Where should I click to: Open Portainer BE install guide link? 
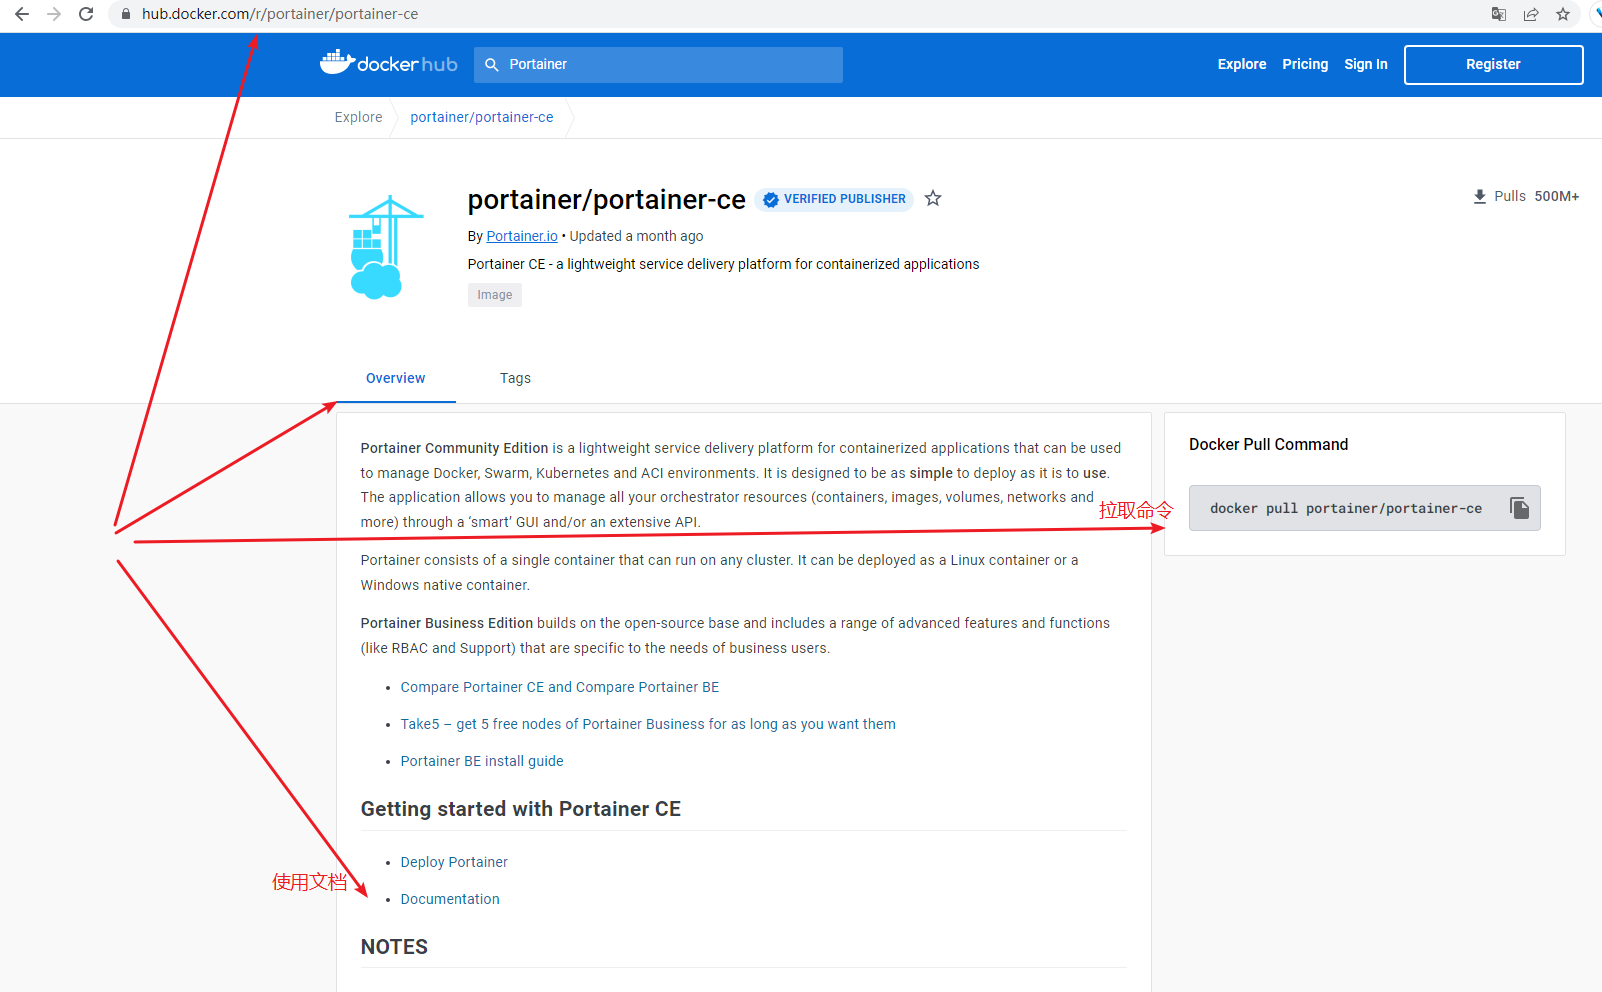pyautogui.click(x=482, y=761)
